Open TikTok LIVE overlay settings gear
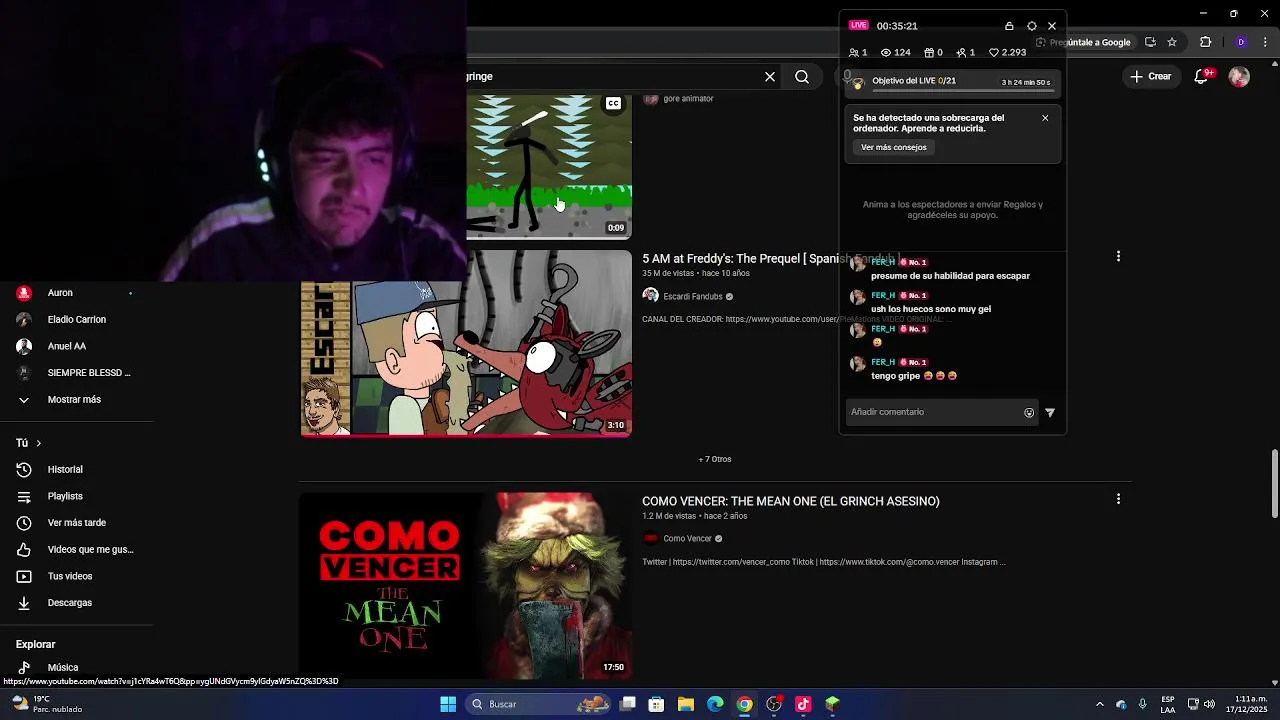Viewport: 1280px width, 720px height. [x=1032, y=26]
